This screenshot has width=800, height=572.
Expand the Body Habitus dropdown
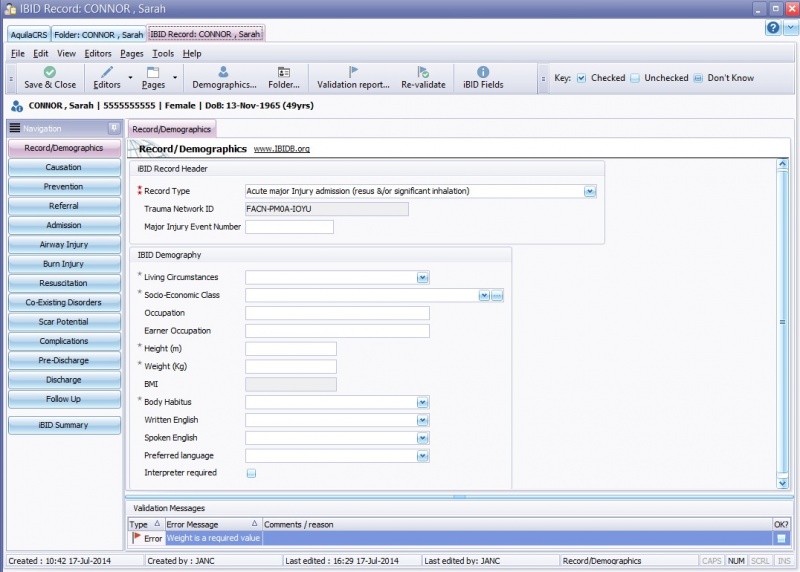click(x=423, y=402)
